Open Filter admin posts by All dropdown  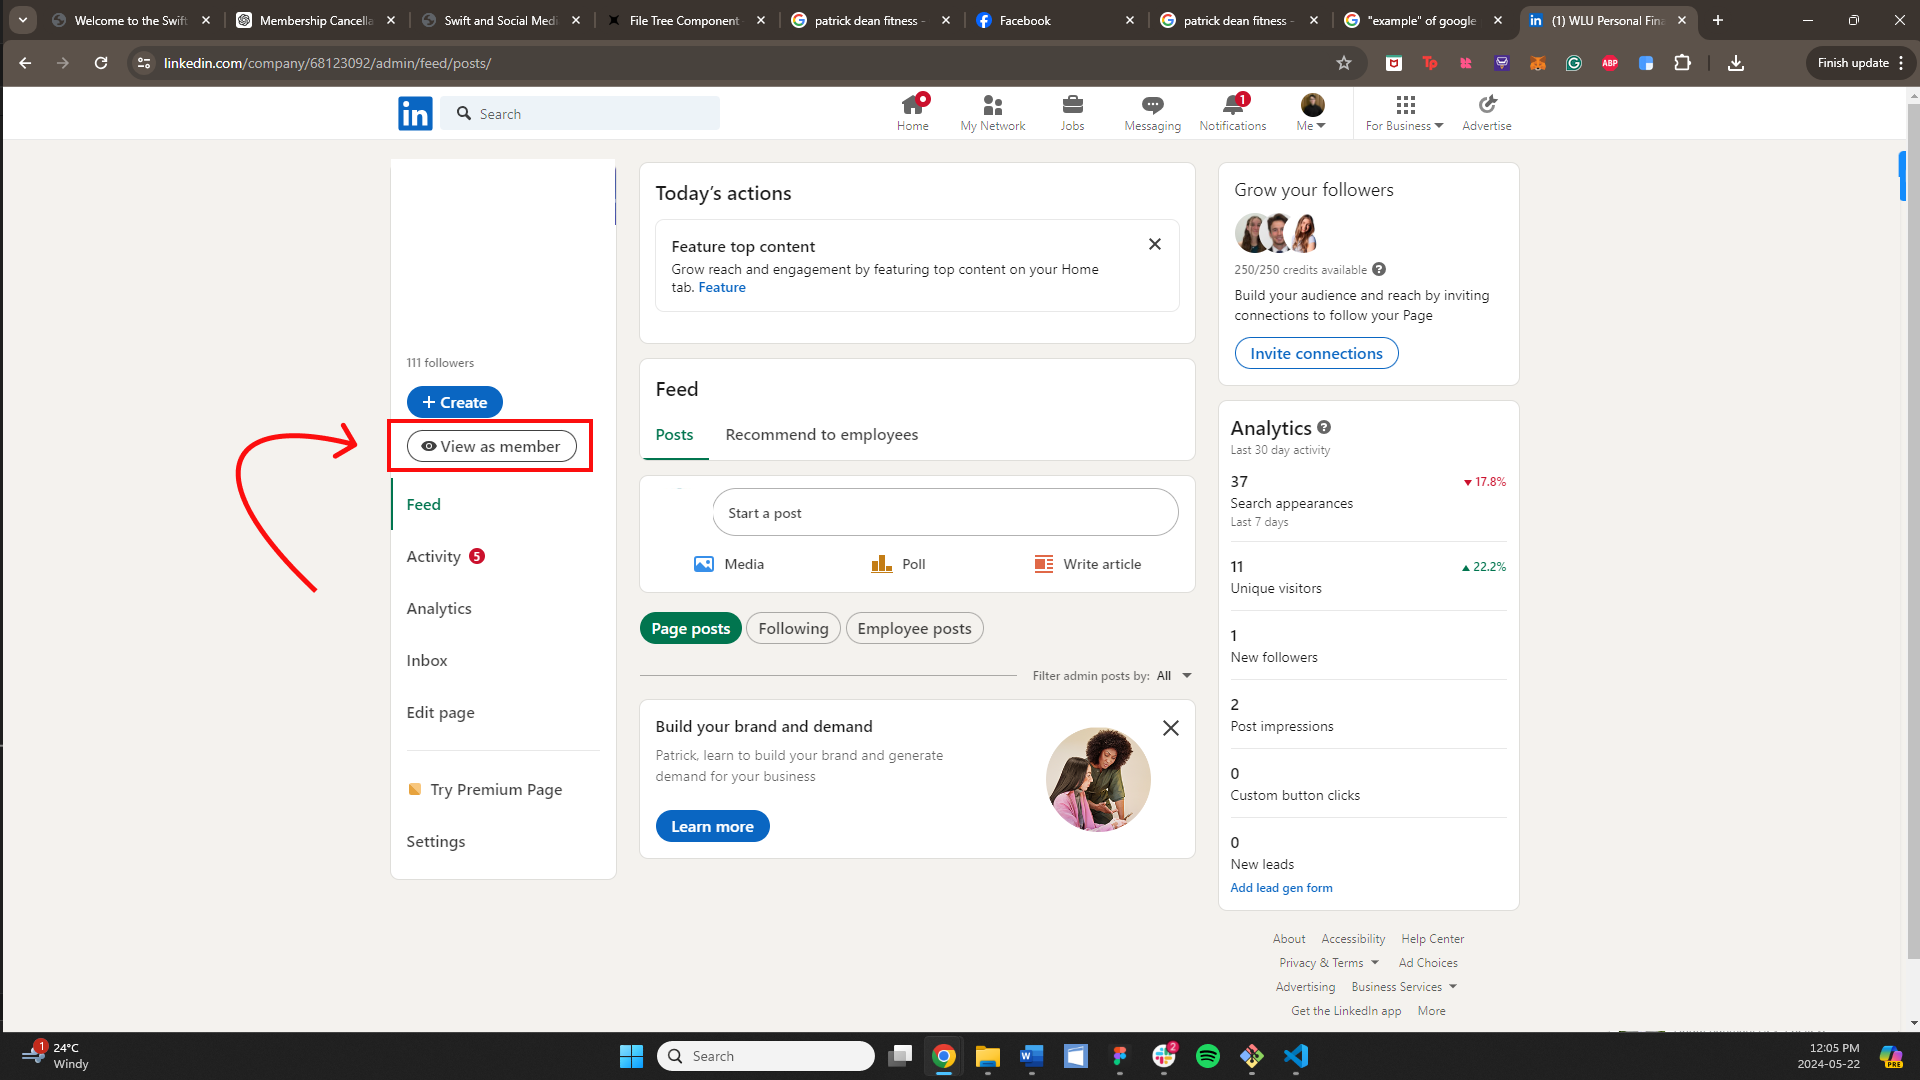(1174, 676)
